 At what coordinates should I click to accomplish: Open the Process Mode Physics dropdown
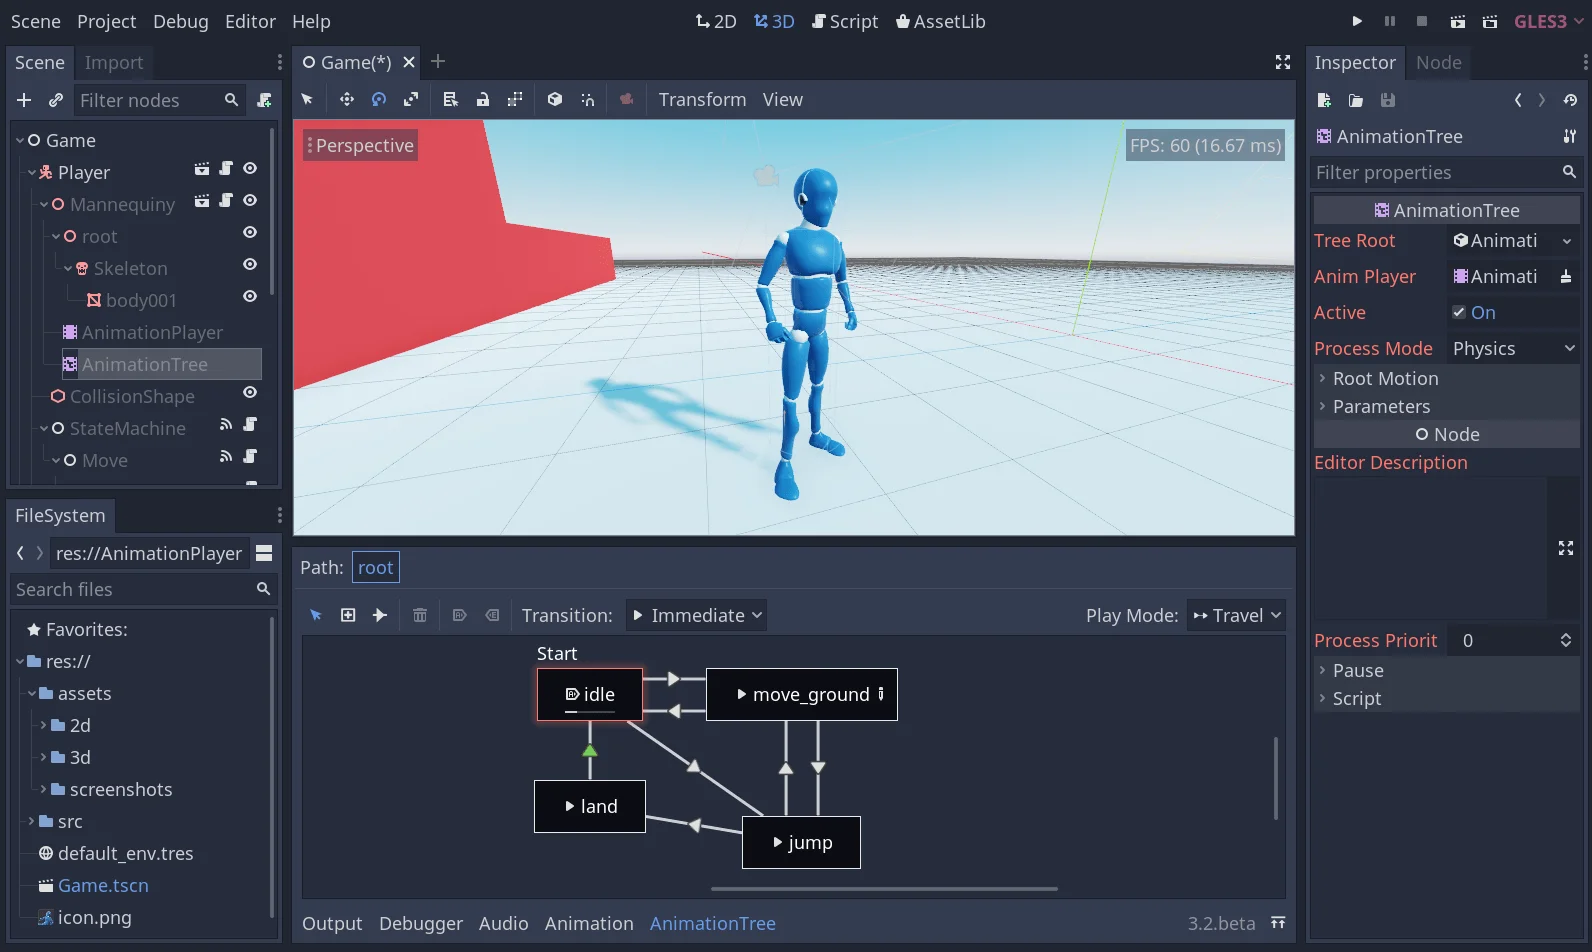(x=1512, y=348)
